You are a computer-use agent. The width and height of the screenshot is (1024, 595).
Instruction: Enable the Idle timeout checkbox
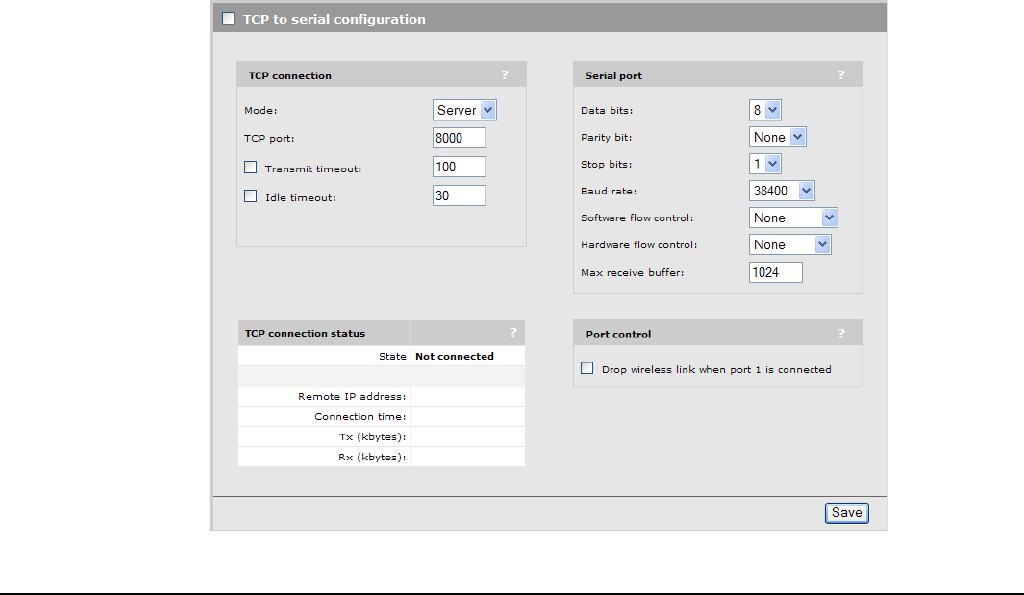click(251, 197)
